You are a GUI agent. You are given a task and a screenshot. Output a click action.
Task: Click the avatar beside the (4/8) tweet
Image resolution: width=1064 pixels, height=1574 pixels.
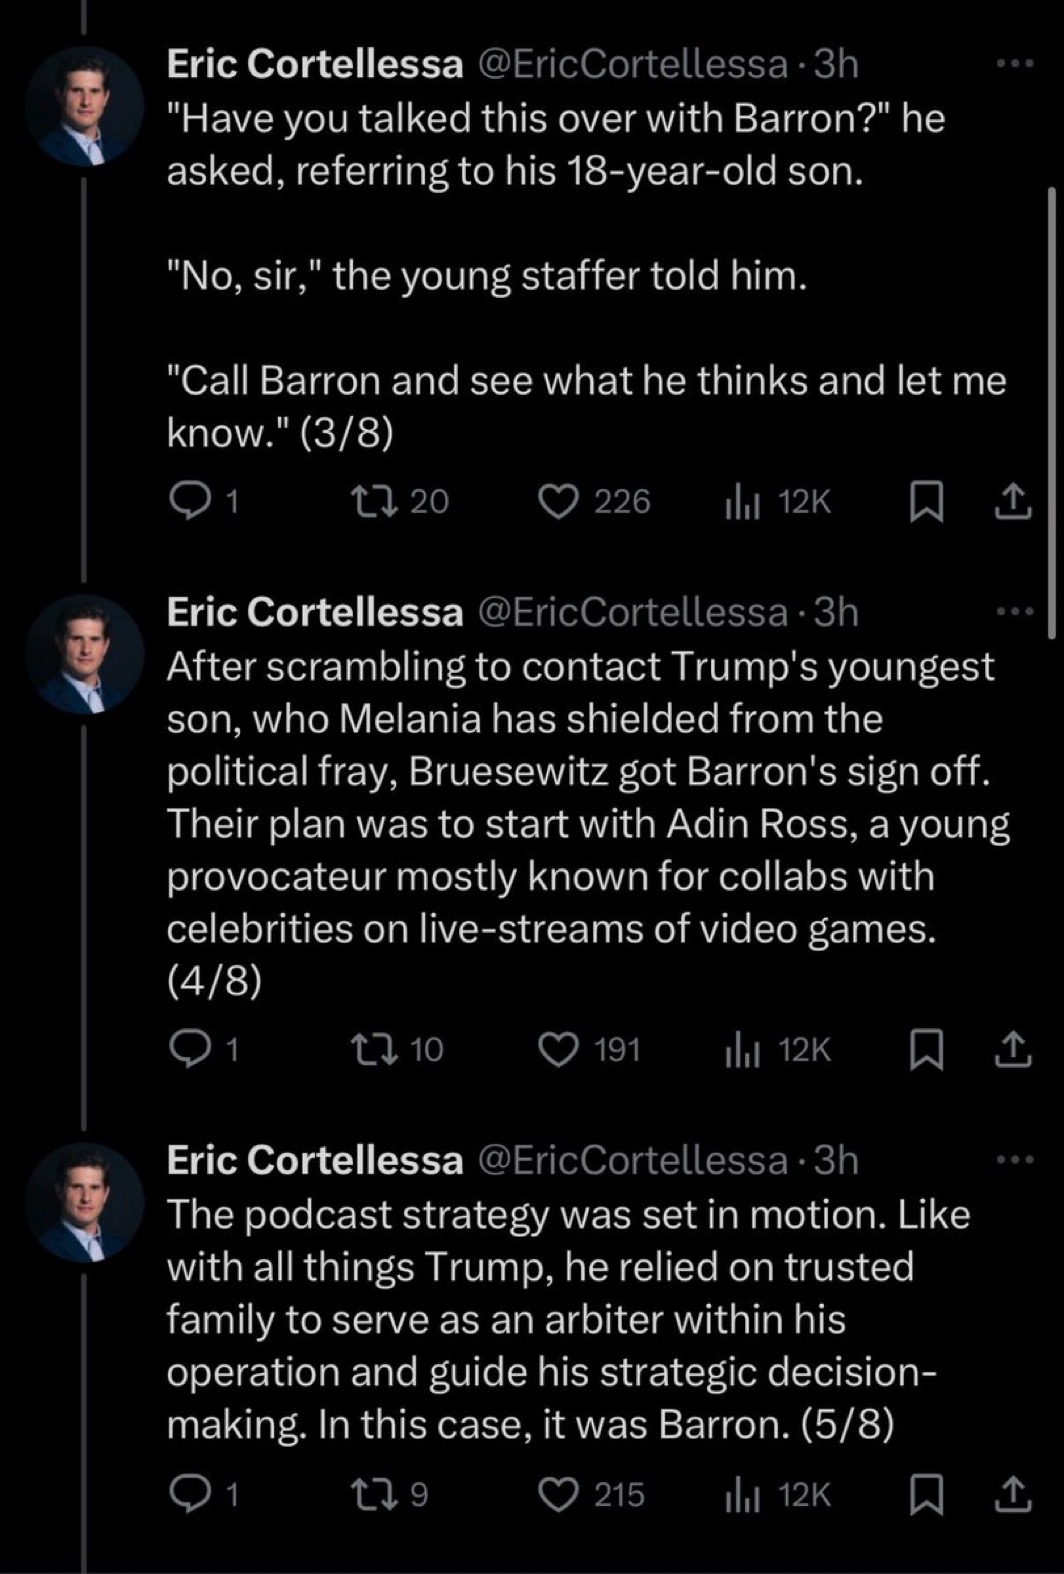point(84,654)
